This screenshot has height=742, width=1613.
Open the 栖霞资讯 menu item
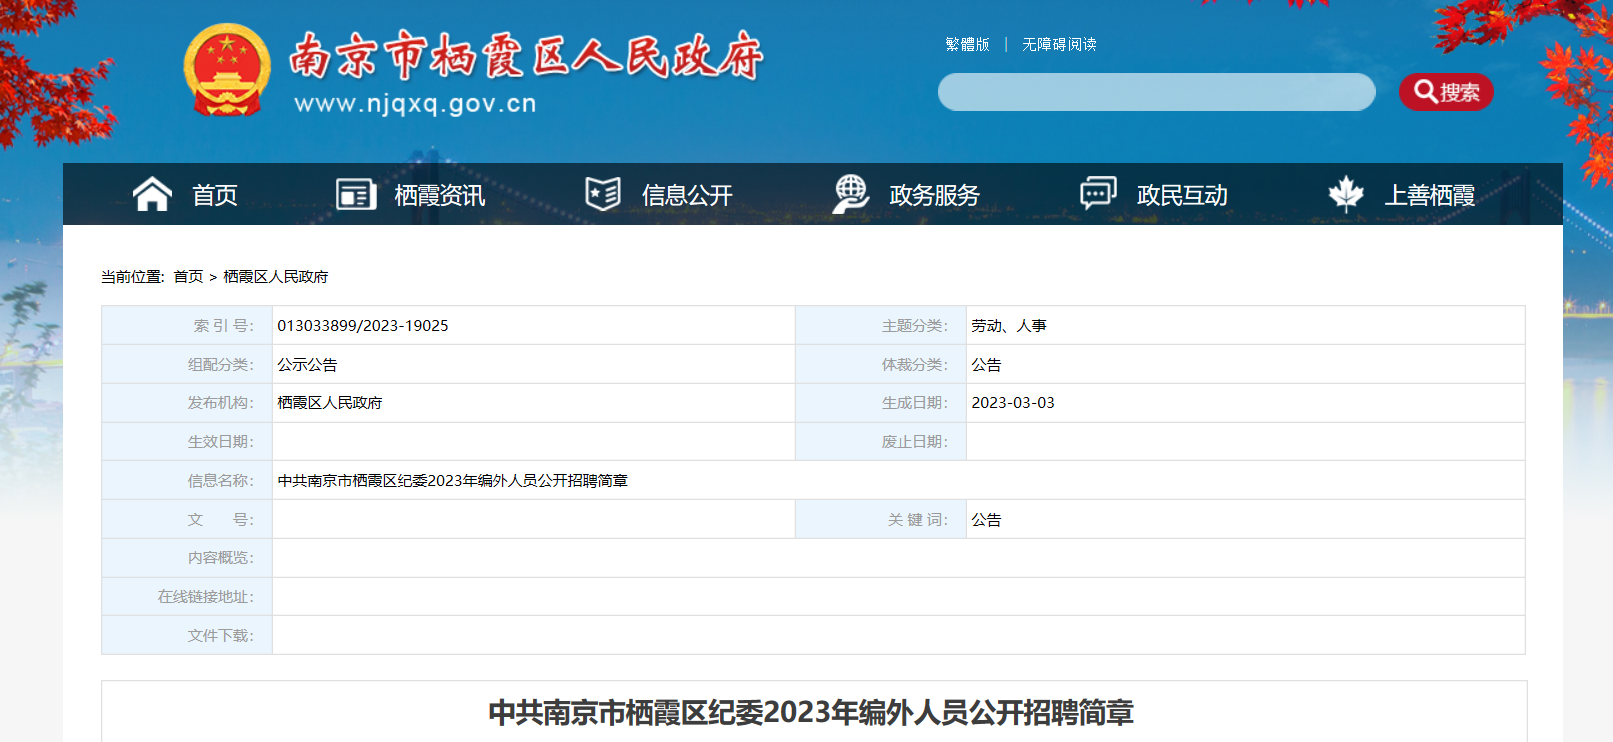point(440,195)
